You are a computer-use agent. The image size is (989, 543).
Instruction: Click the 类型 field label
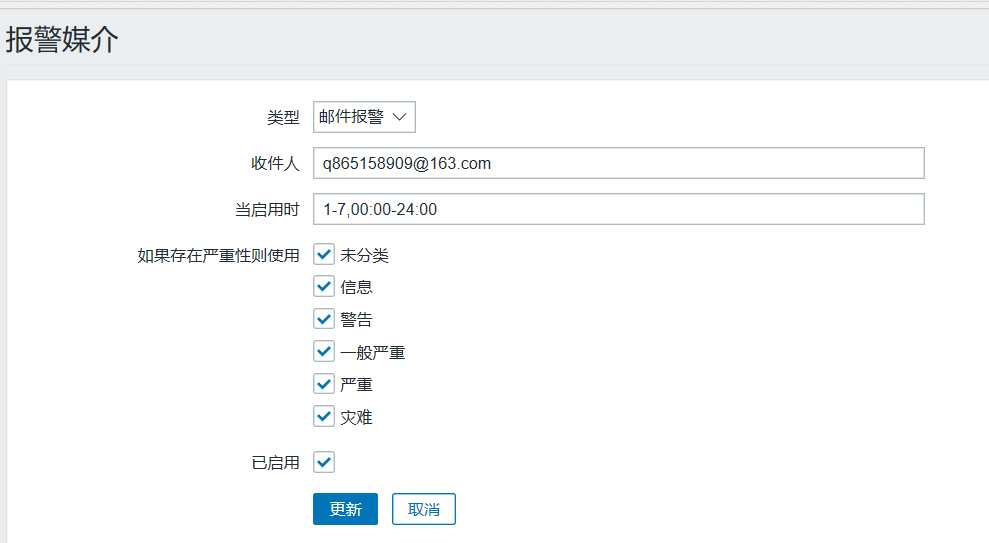click(x=283, y=117)
